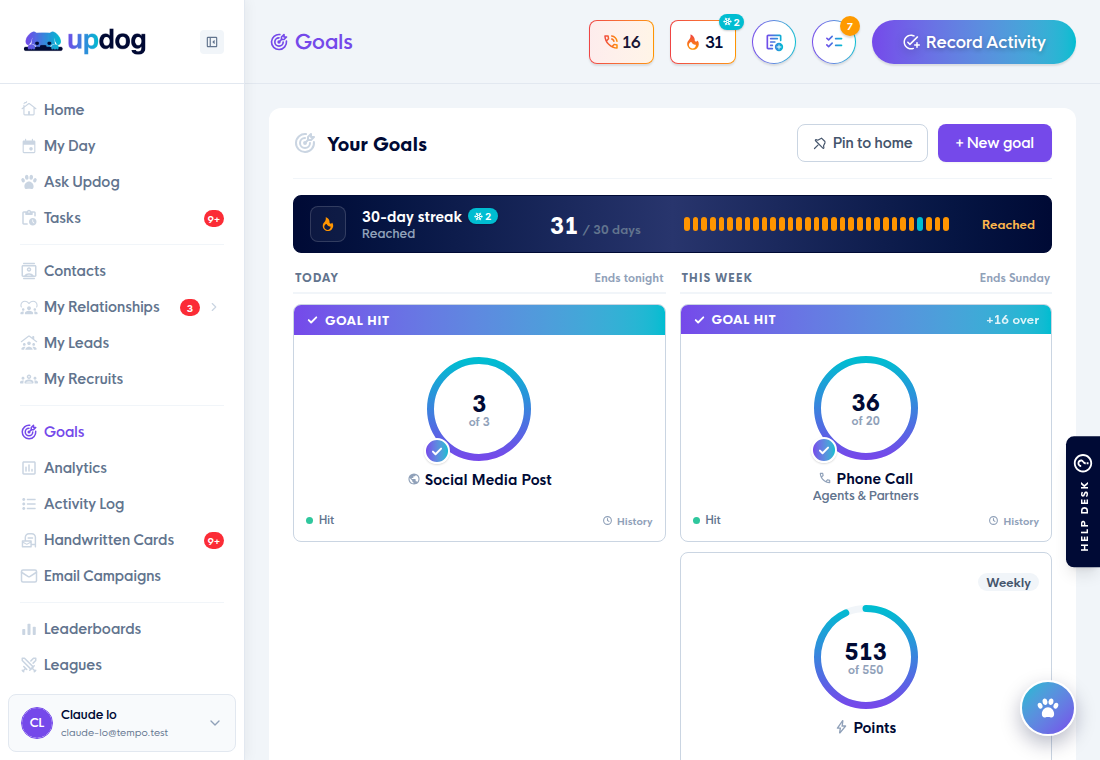Click the Handwritten Cards 9+ badge
The width and height of the screenshot is (1100, 760).
pyautogui.click(x=213, y=541)
